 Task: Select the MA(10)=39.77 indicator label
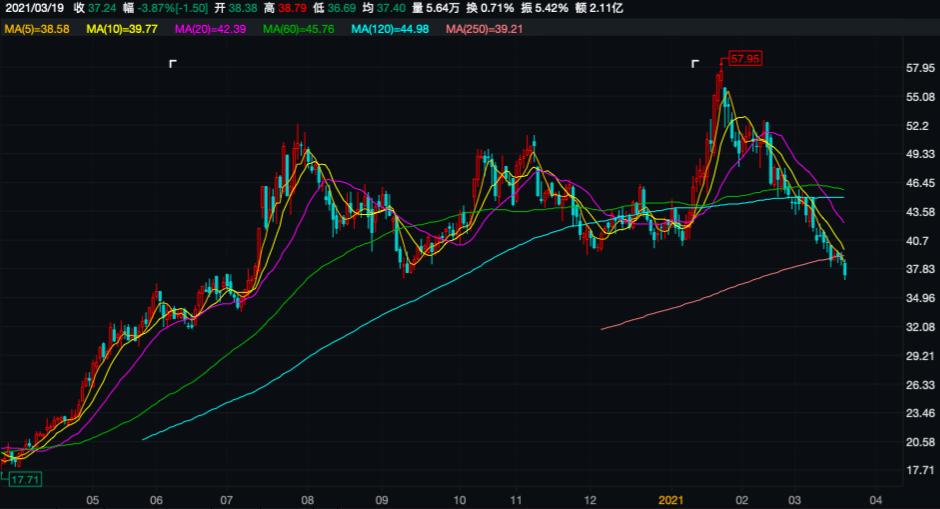tap(122, 29)
